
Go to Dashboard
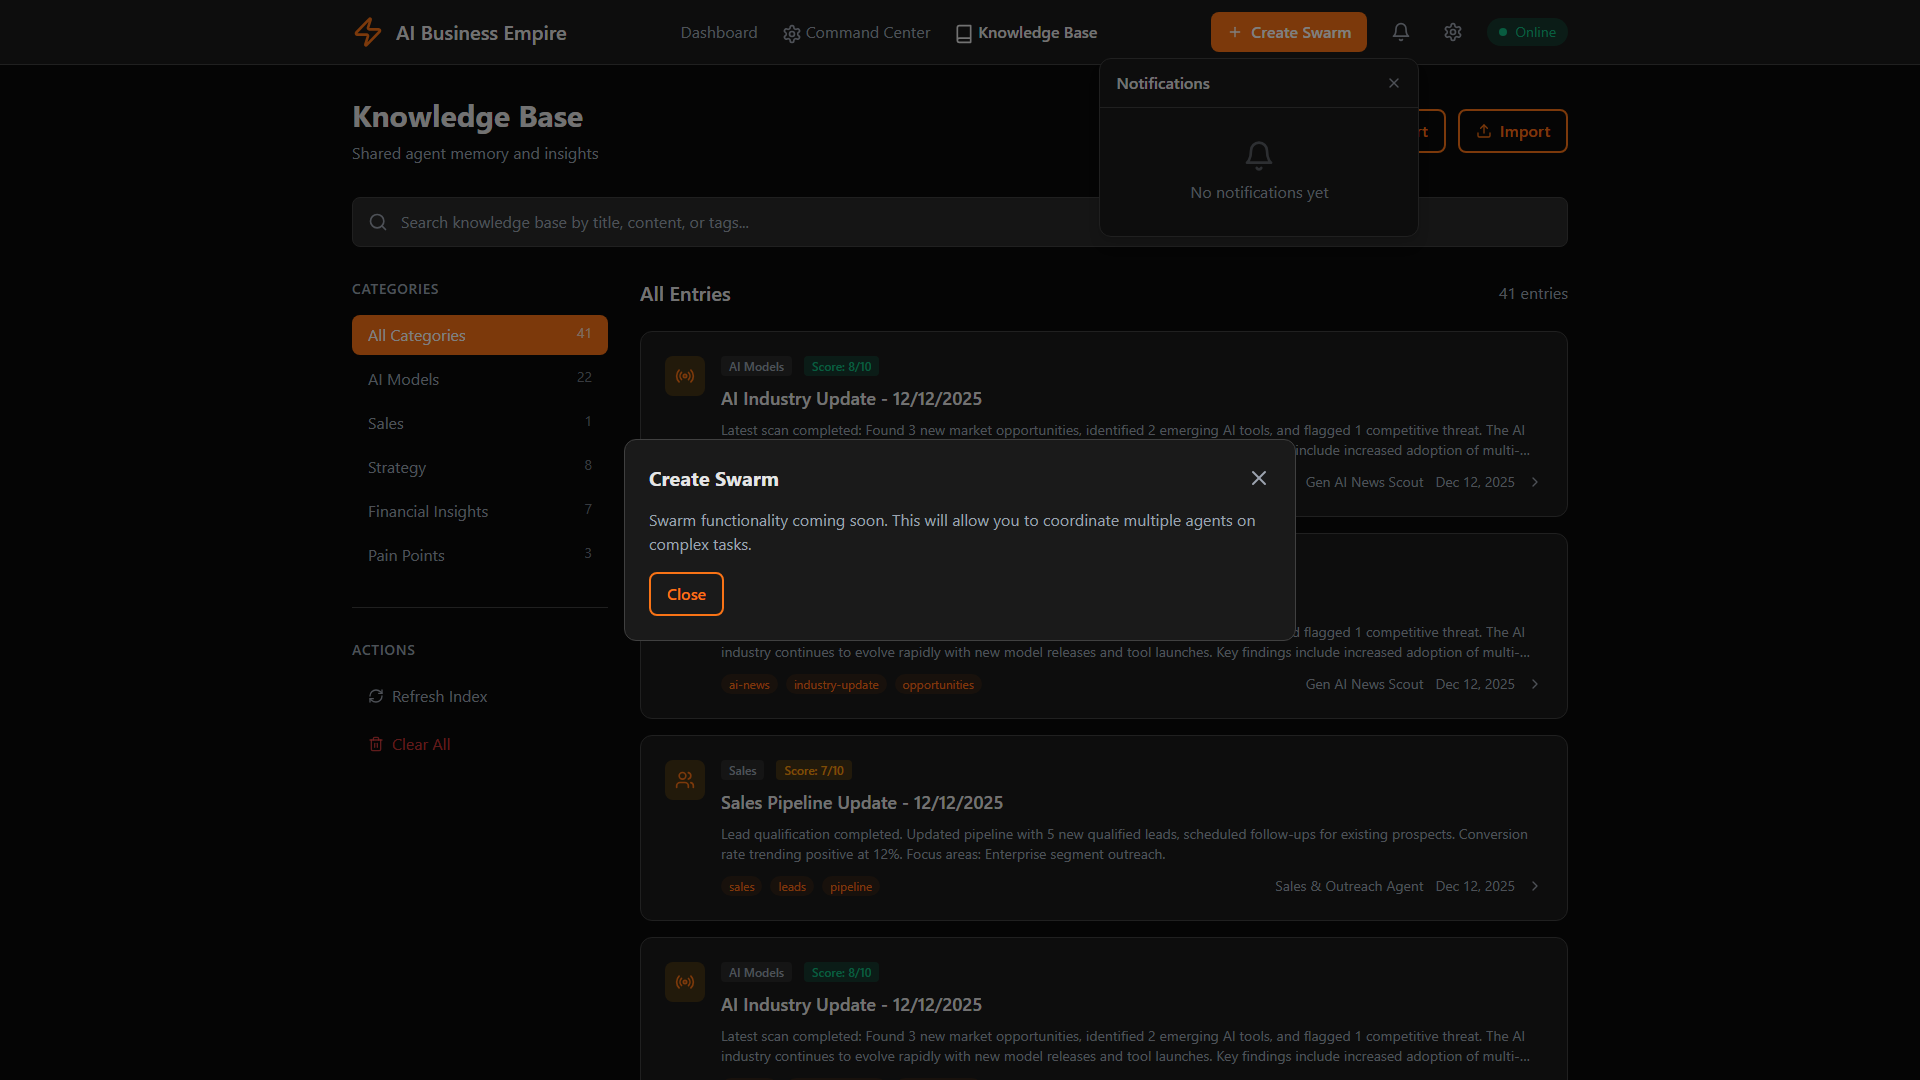719,32
